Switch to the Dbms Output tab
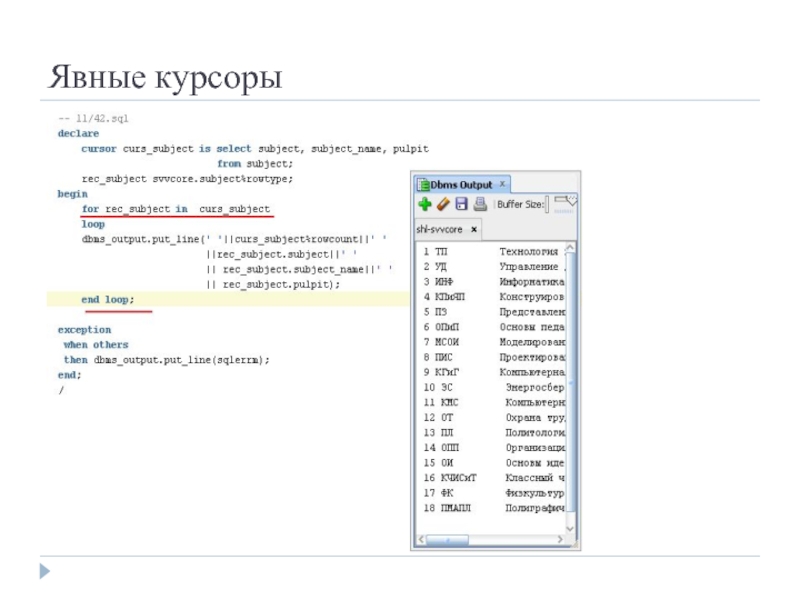This screenshot has width=800, height=600. pos(460,185)
